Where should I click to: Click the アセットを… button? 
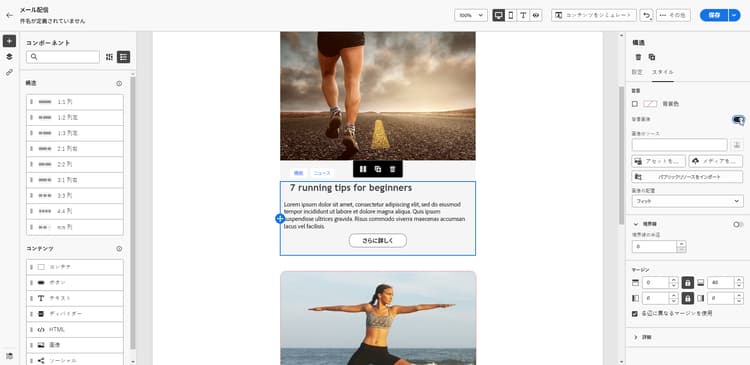[659, 162]
